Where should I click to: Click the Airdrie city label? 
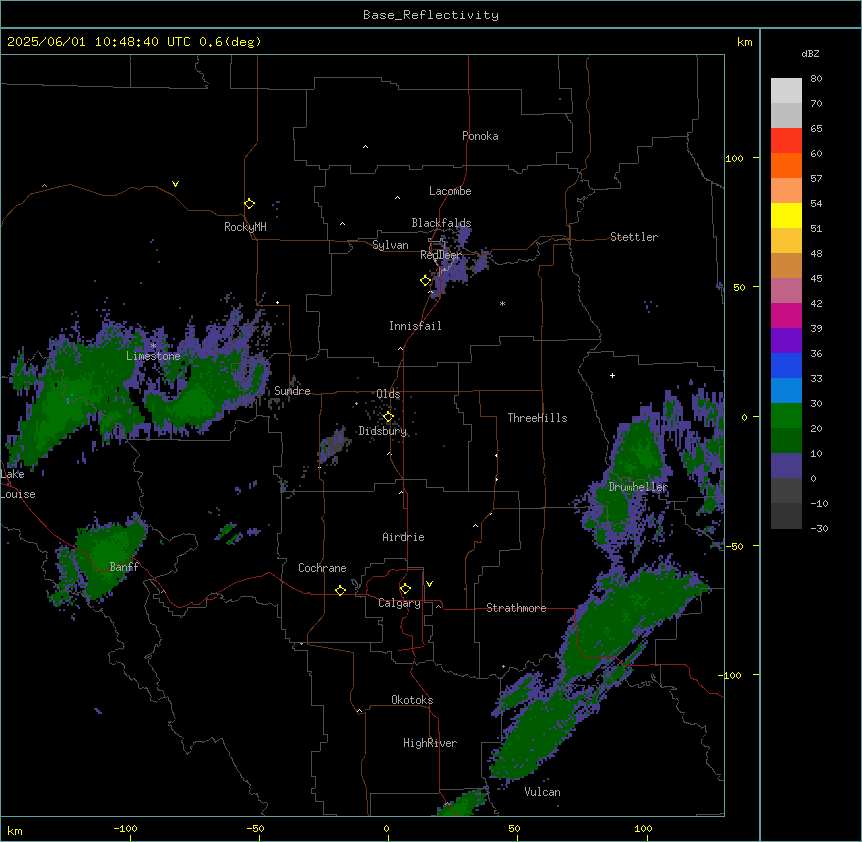point(404,537)
